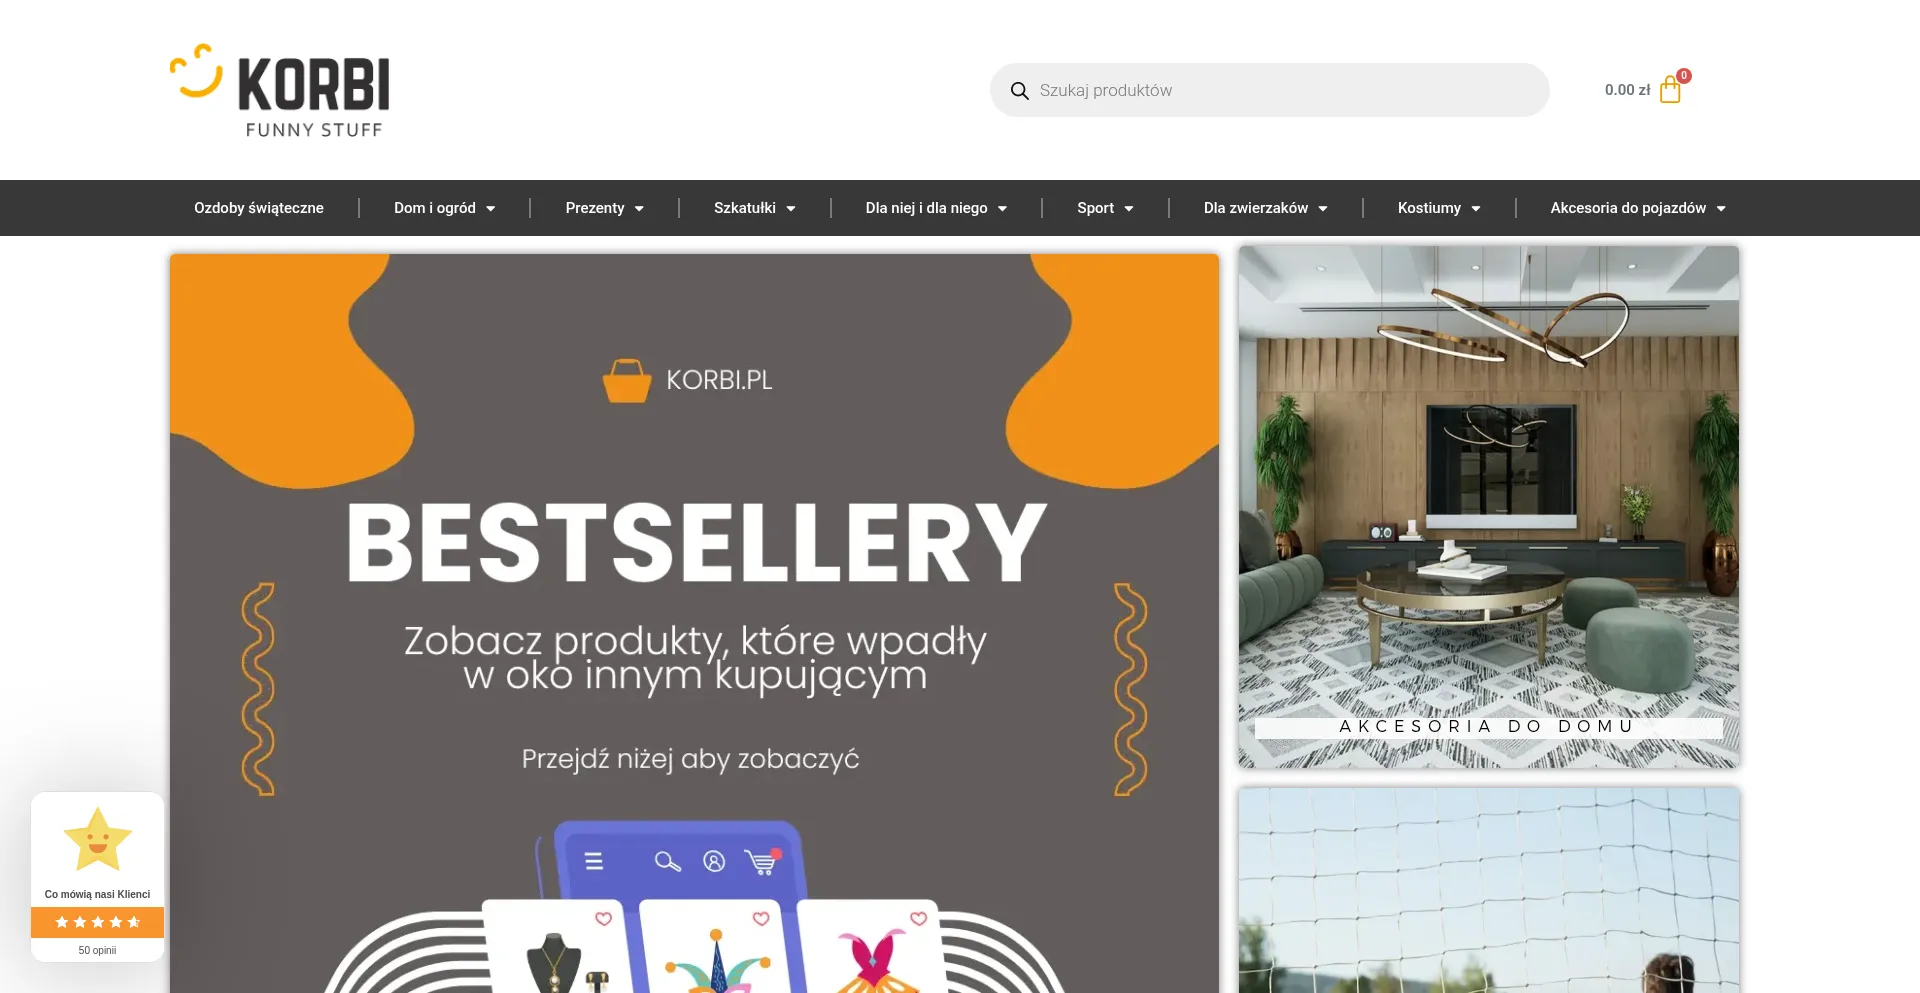The height and width of the screenshot is (993, 1920).
Task: Expand Dla niej i dla niego arrow
Action: [1002, 209]
